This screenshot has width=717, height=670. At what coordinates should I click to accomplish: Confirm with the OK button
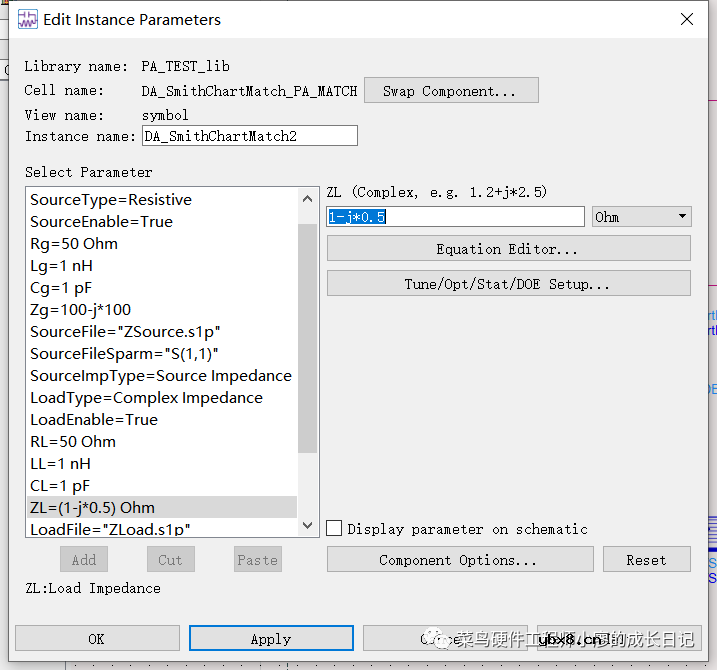point(96,639)
